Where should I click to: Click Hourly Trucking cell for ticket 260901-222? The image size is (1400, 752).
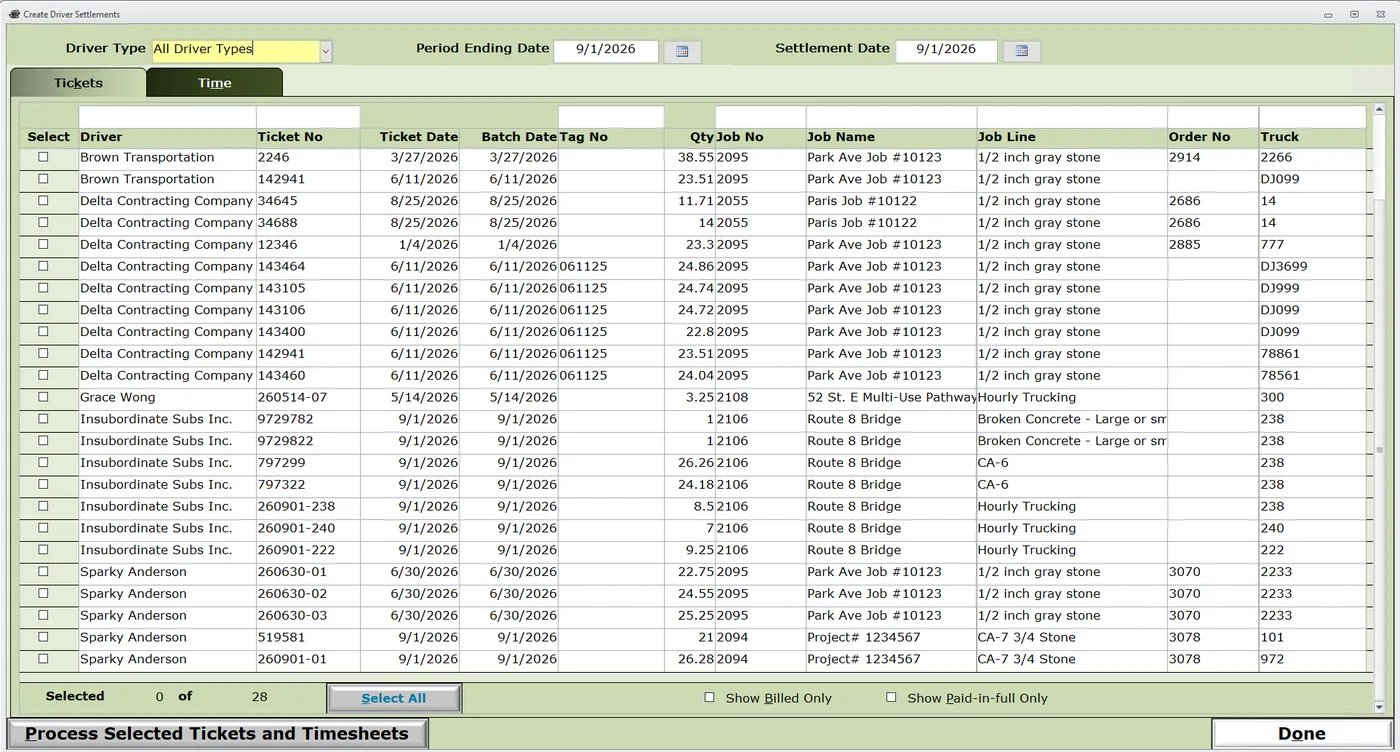pyautogui.click(x=1072, y=550)
